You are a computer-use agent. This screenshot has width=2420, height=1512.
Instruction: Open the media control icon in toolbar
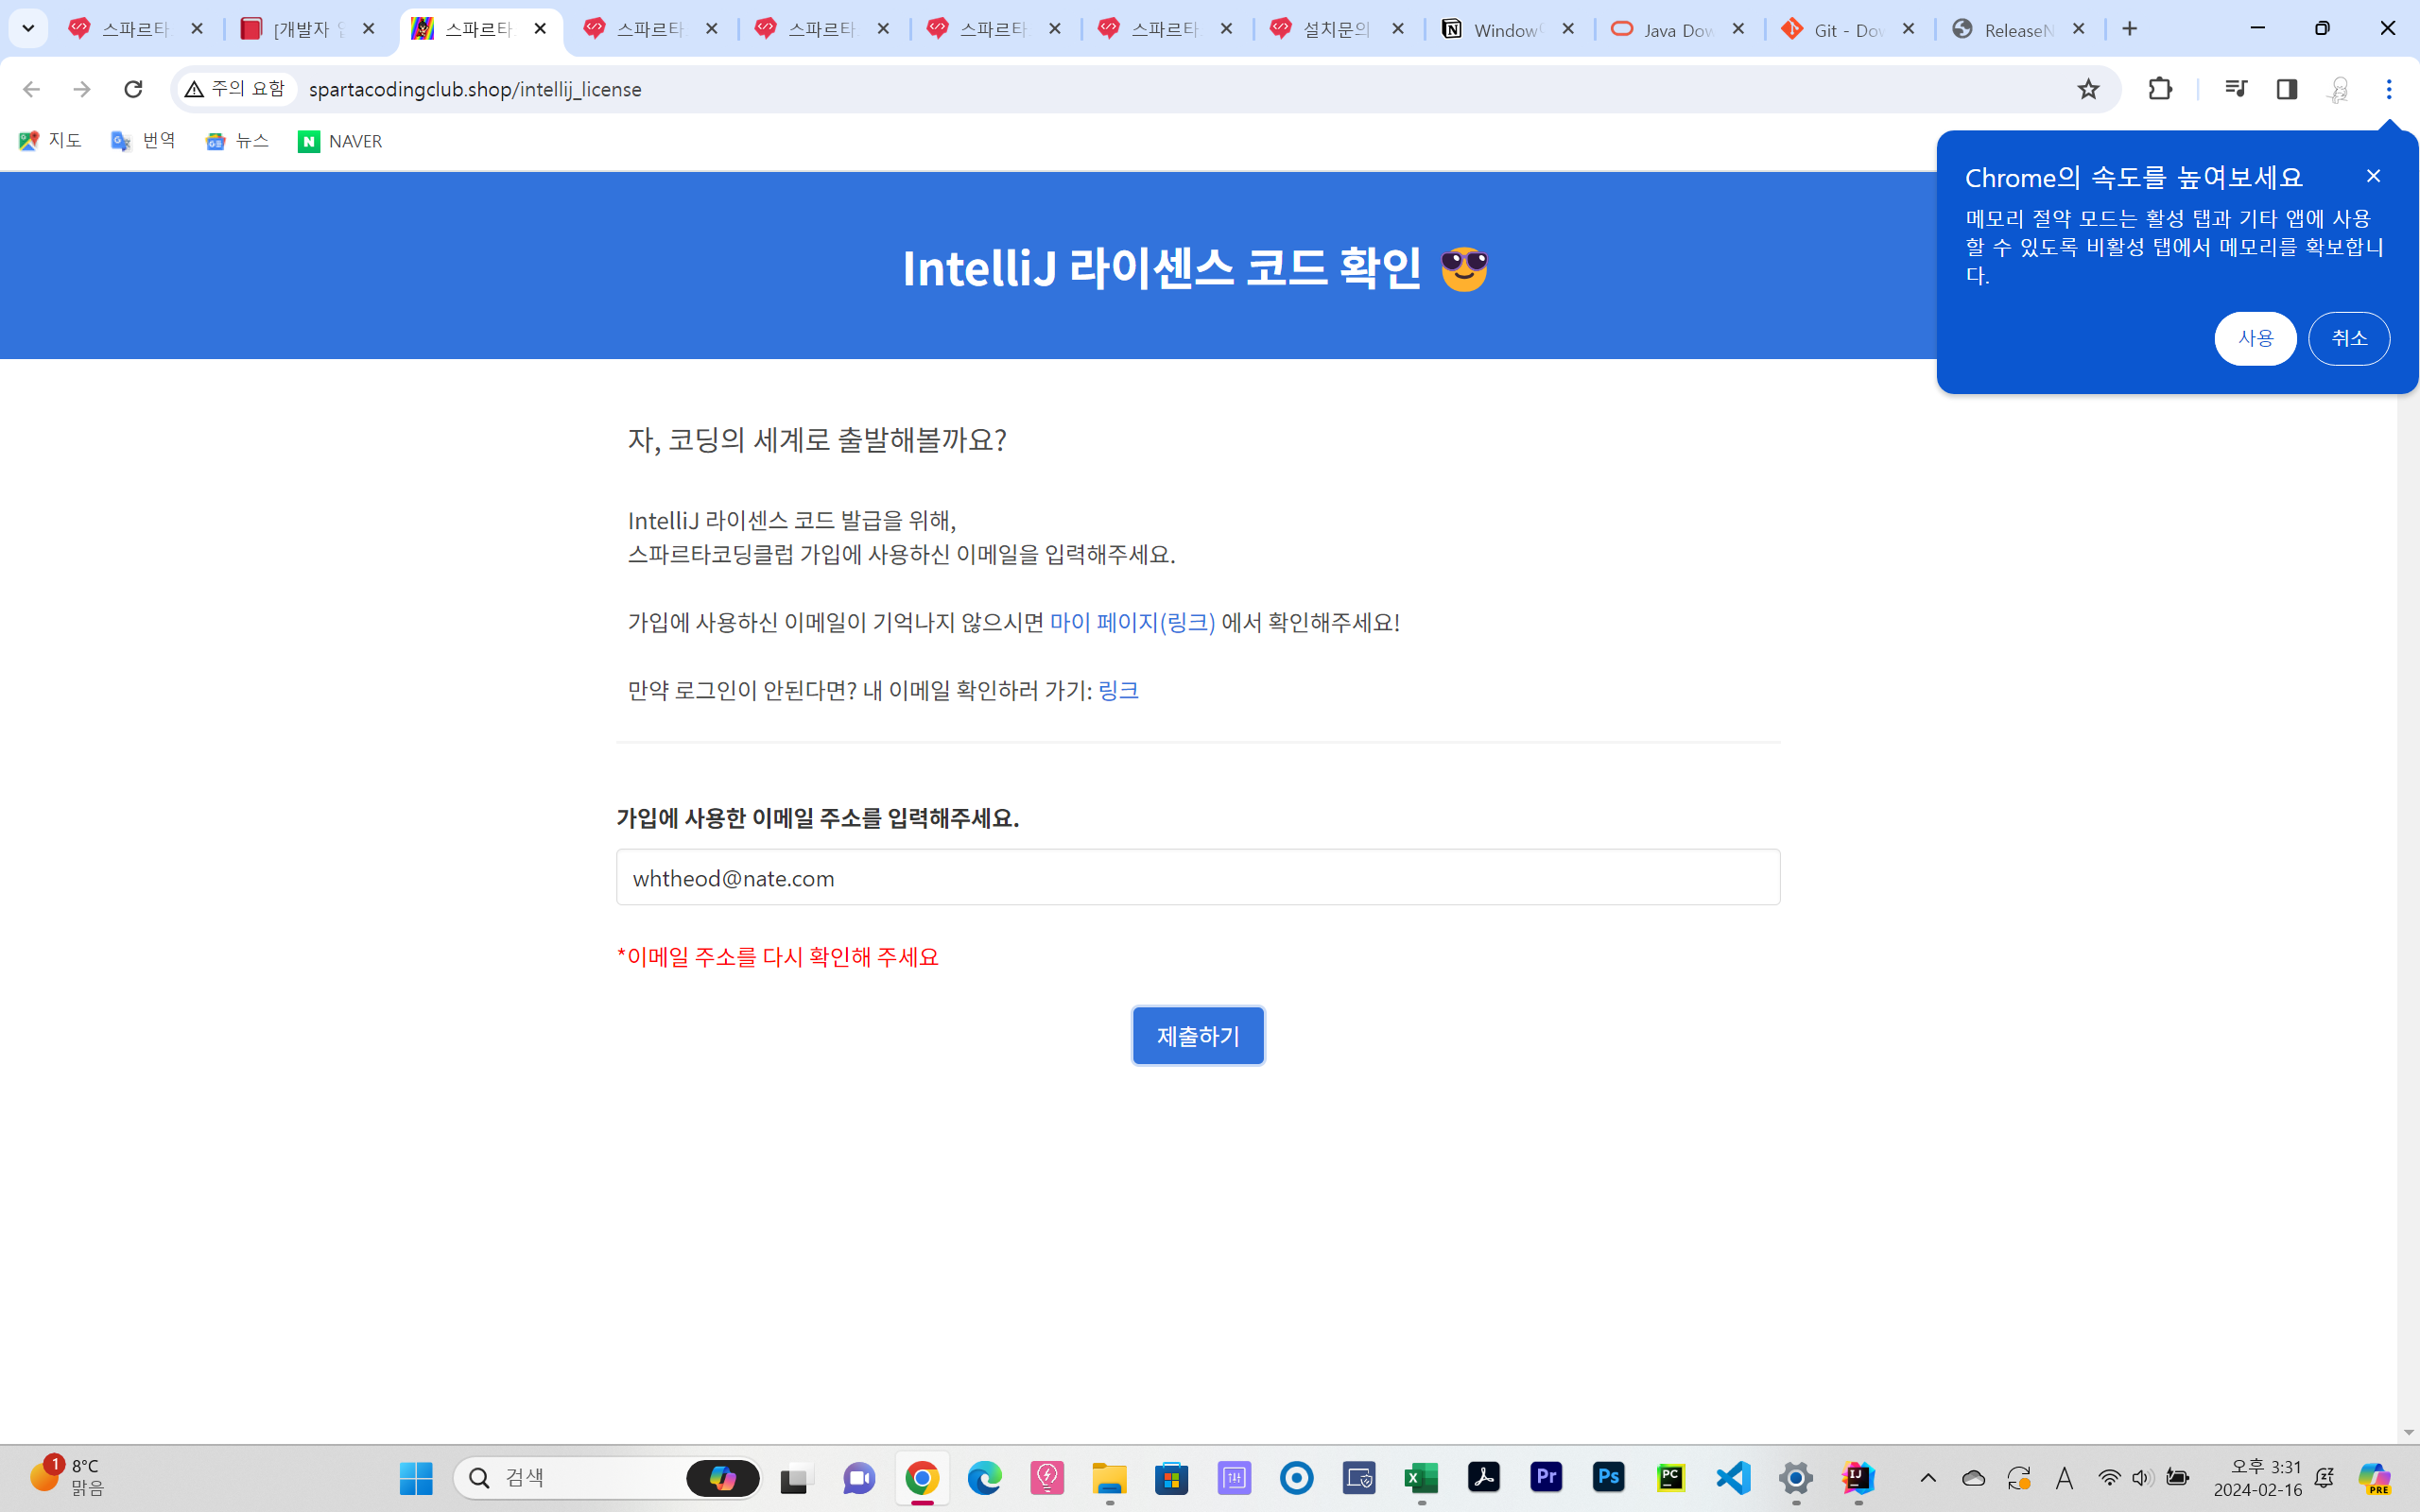(x=2236, y=89)
